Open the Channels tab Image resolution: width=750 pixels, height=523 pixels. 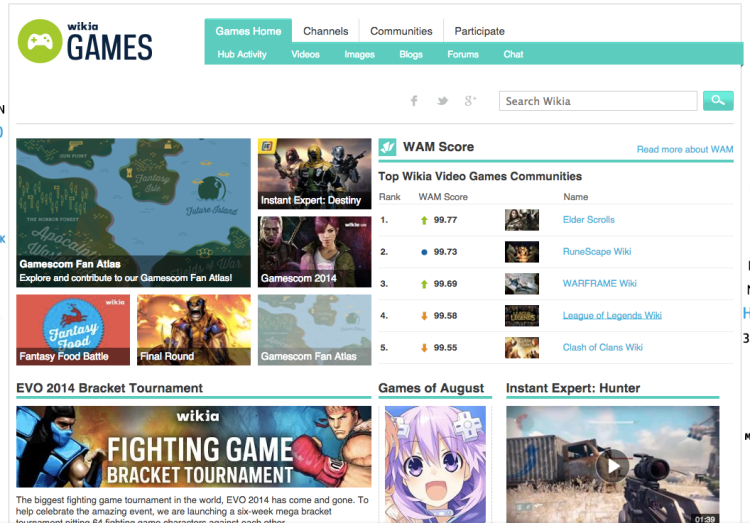click(x=326, y=31)
